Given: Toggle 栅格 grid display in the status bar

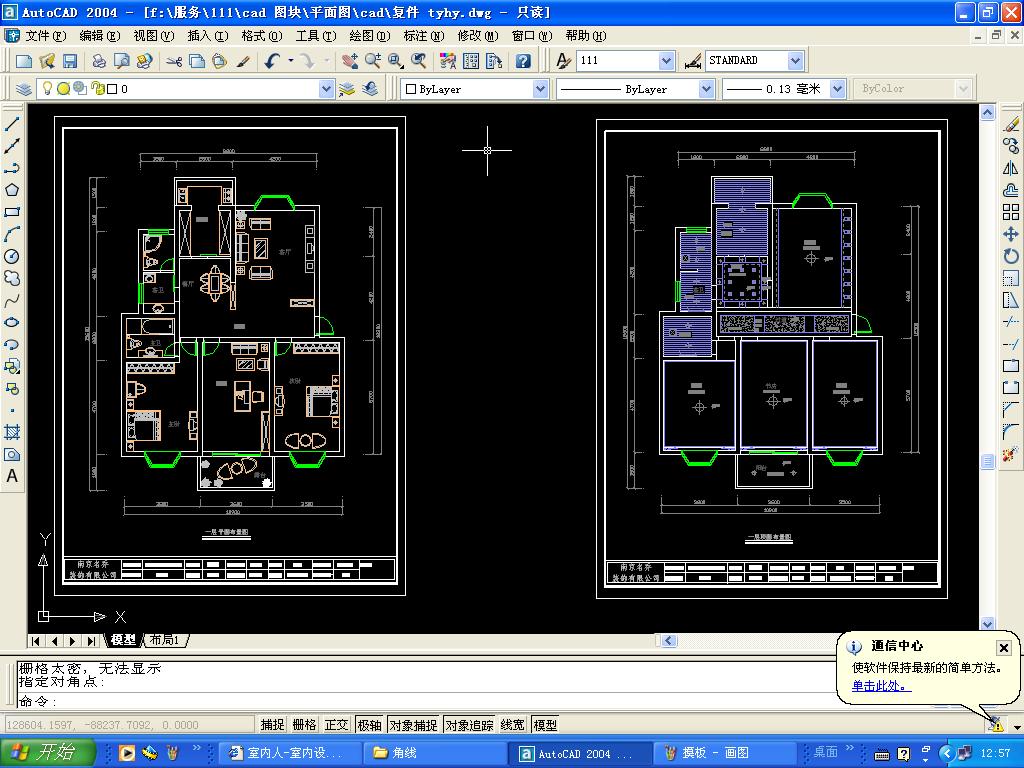Looking at the screenshot, I should point(304,725).
